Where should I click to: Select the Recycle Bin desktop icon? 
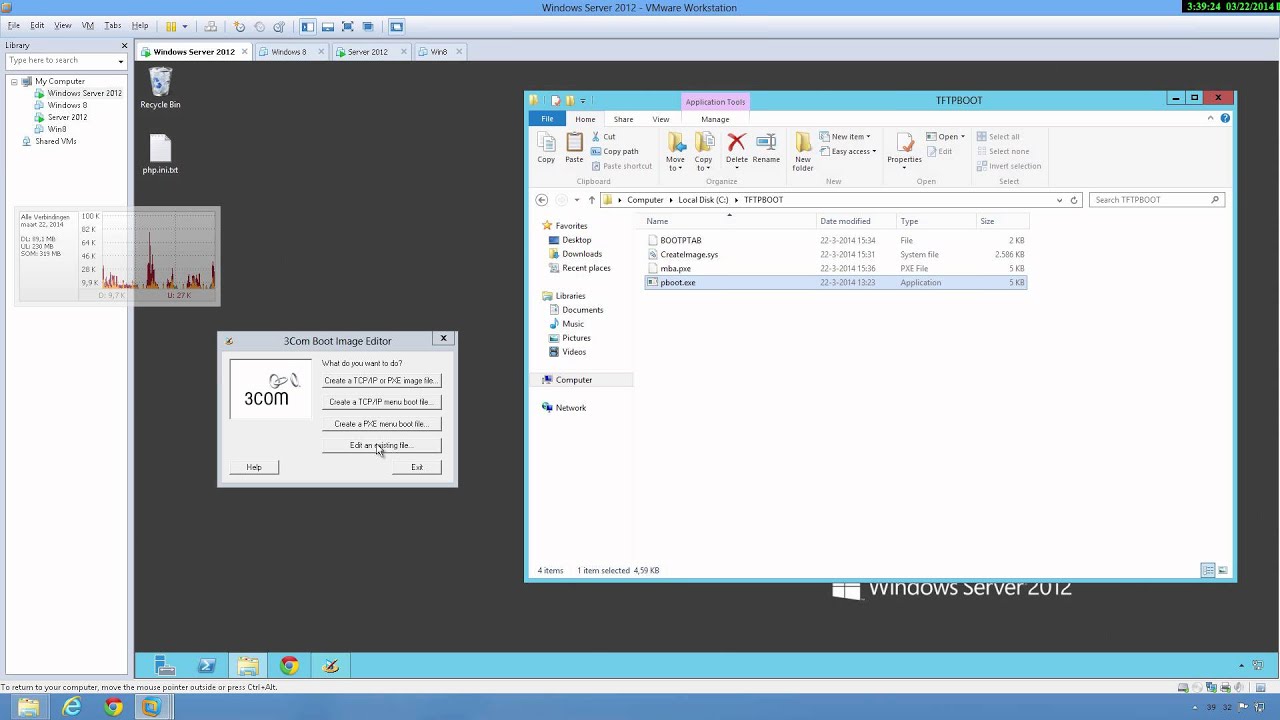[160, 88]
